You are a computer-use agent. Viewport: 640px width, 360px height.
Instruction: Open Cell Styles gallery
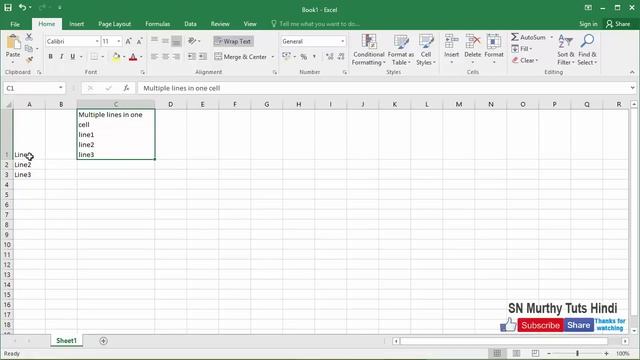coord(426,50)
